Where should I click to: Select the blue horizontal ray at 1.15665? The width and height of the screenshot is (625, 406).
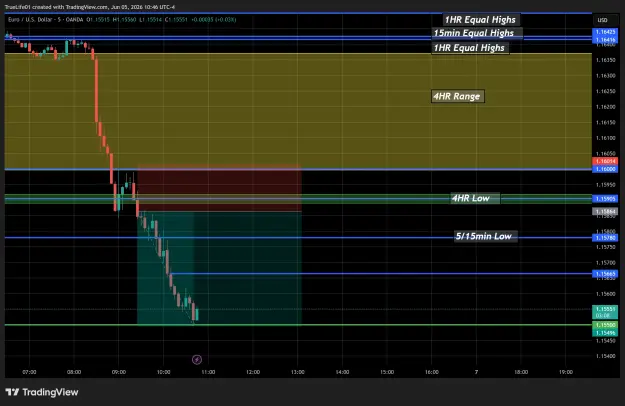(381, 274)
